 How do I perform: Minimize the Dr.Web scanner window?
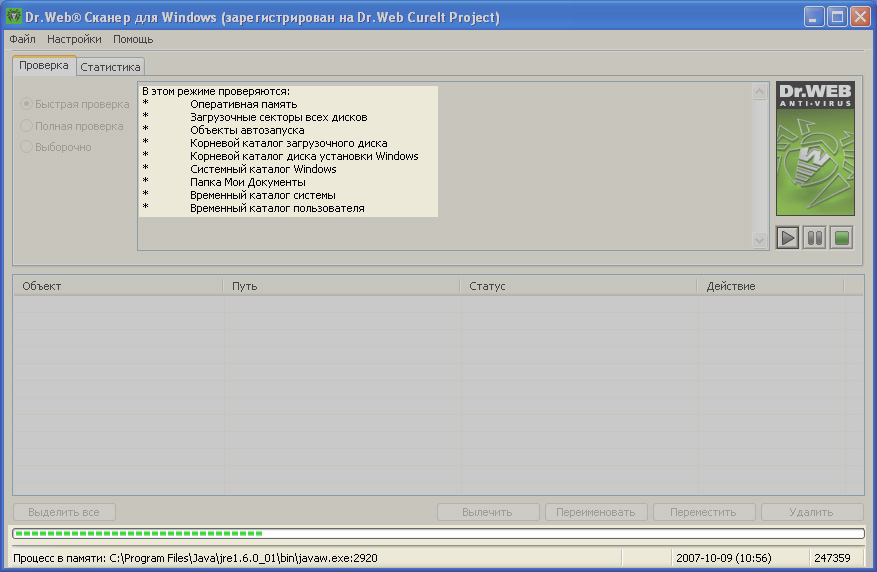click(x=814, y=17)
